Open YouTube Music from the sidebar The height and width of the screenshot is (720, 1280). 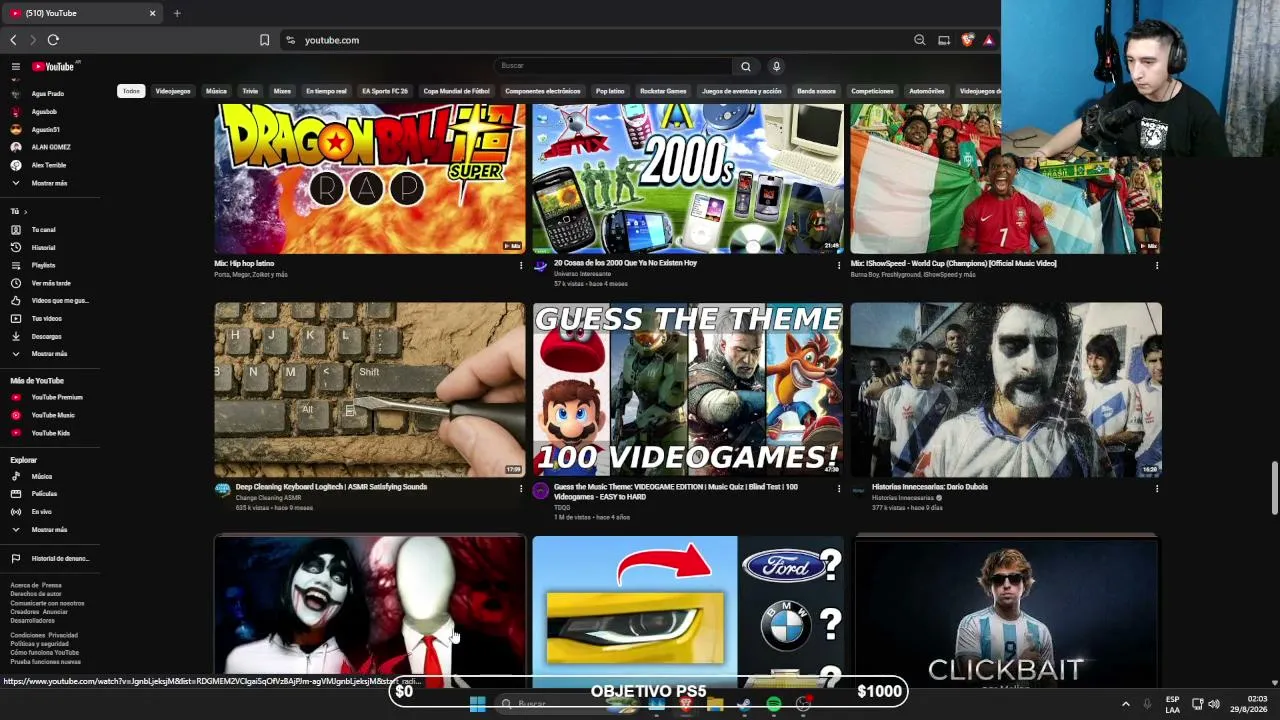point(52,415)
